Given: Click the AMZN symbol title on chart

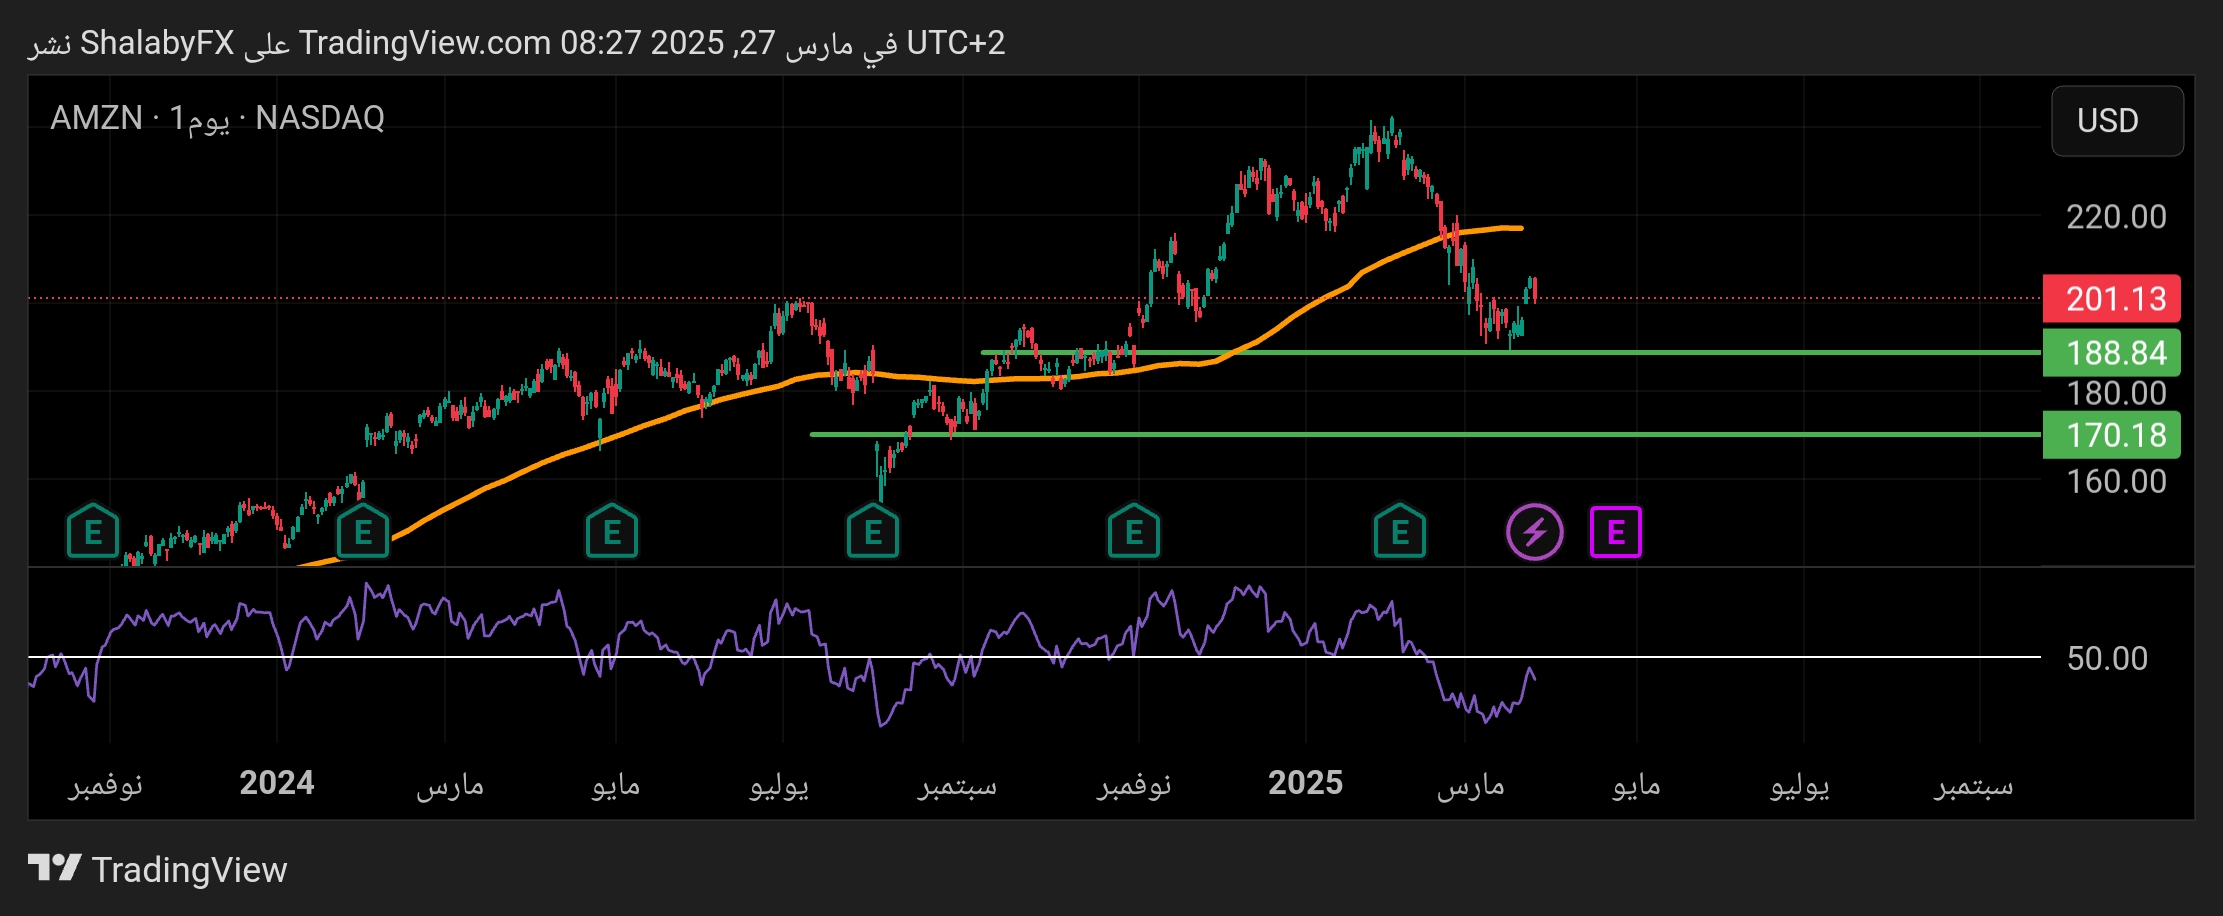Looking at the screenshot, I should (97, 118).
